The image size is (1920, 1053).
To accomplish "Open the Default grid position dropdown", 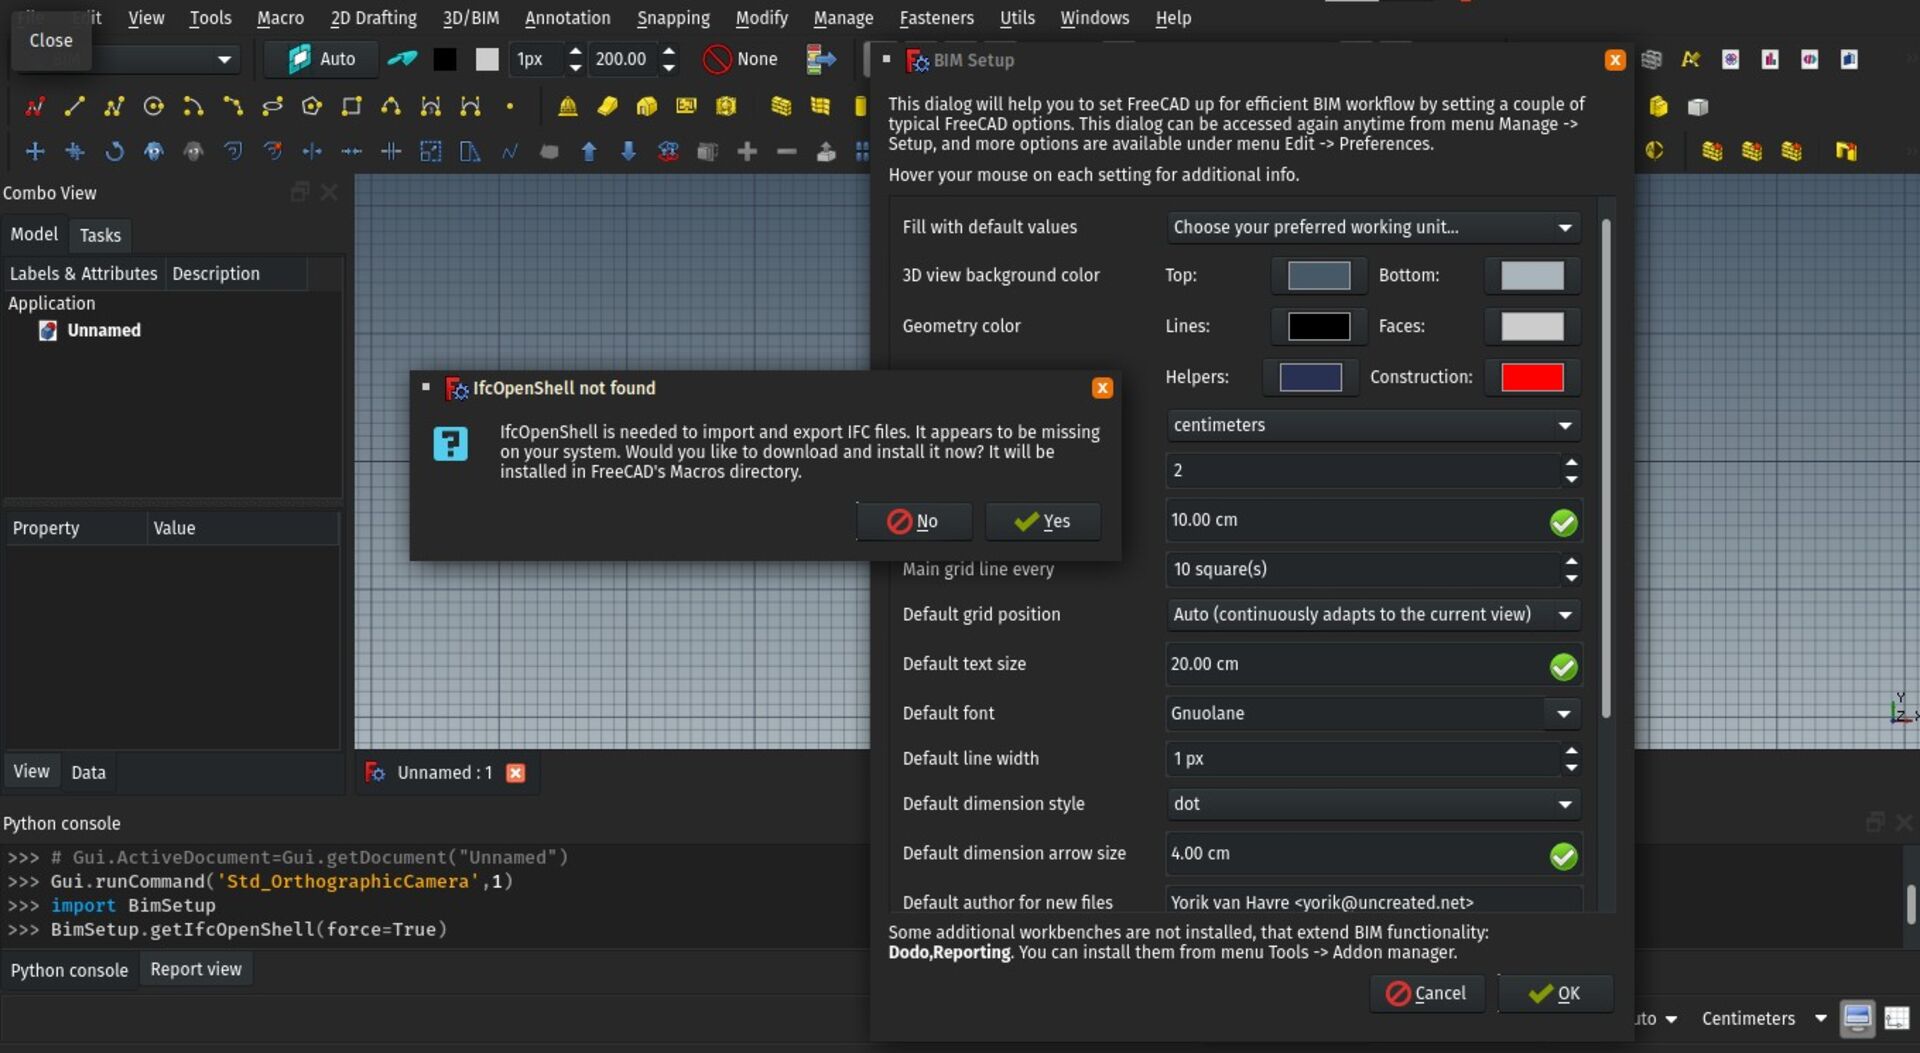I will tap(1373, 614).
